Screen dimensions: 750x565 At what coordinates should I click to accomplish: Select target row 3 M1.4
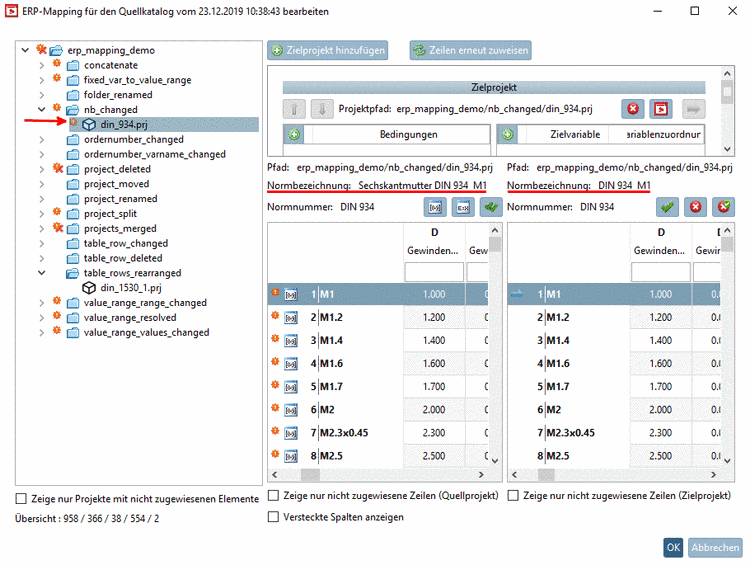click(614, 341)
